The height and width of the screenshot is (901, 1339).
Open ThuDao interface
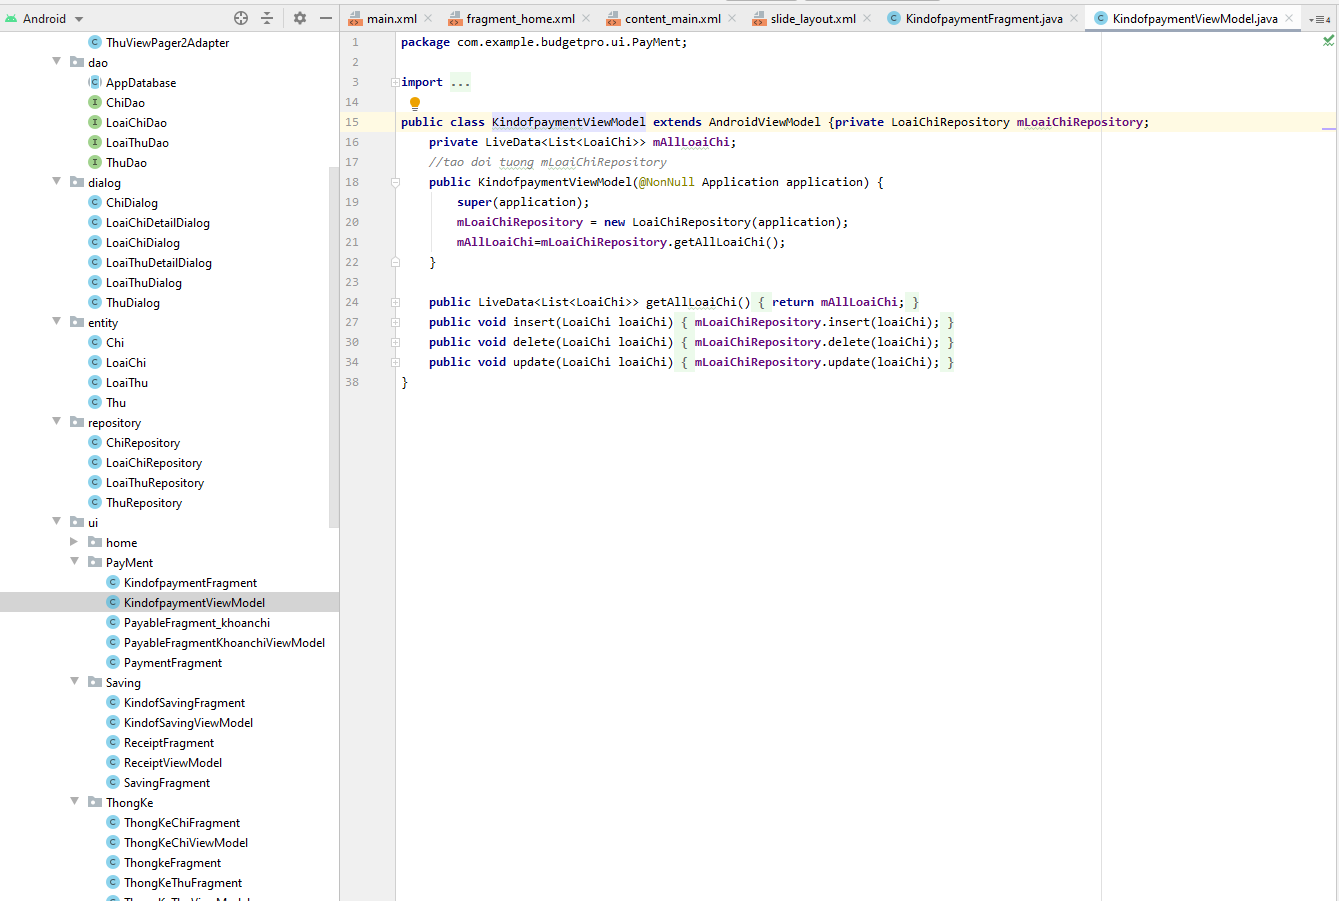(126, 163)
